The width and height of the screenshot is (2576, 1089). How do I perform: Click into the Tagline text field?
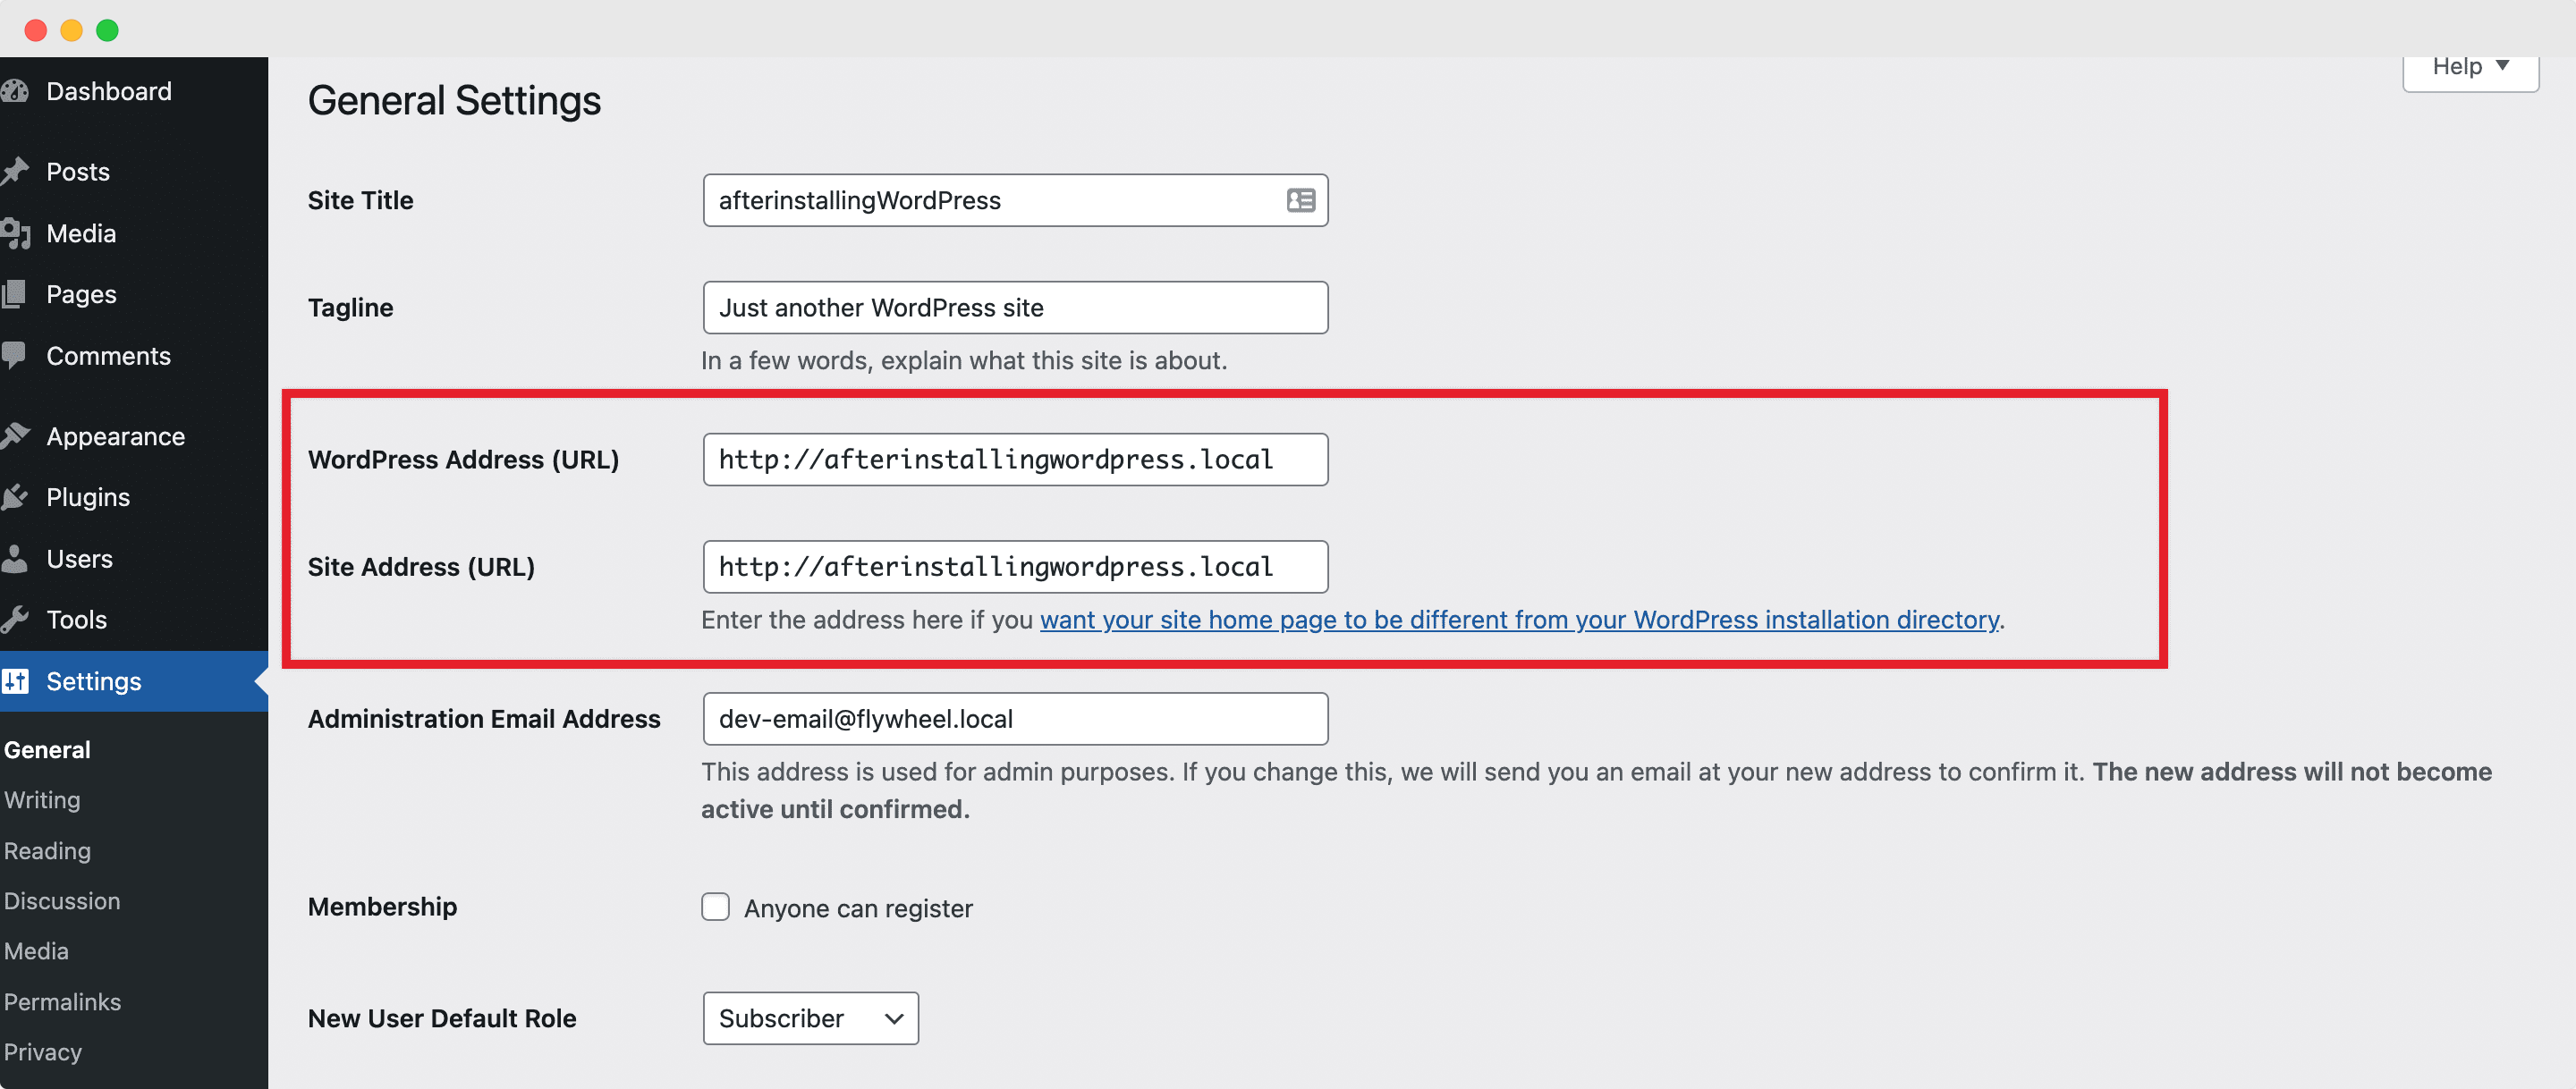tap(1015, 308)
